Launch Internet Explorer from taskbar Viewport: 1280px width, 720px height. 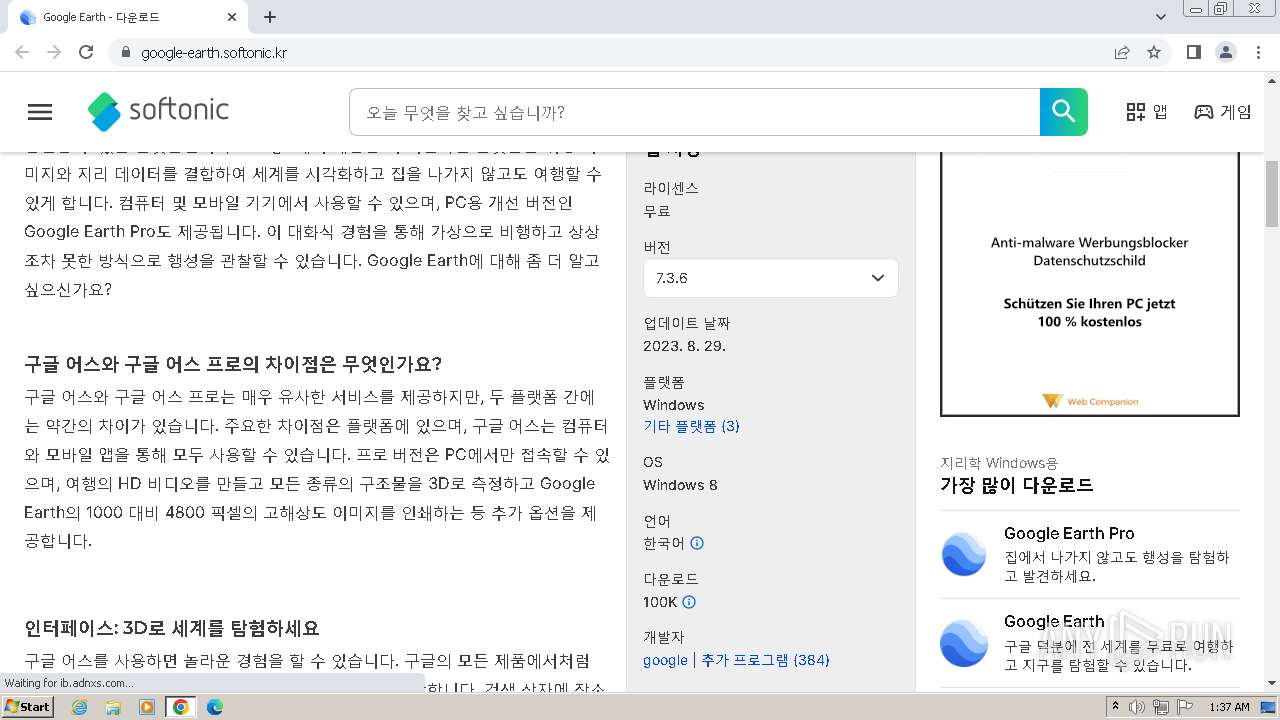pyautogui.click(x=79, y=707)
